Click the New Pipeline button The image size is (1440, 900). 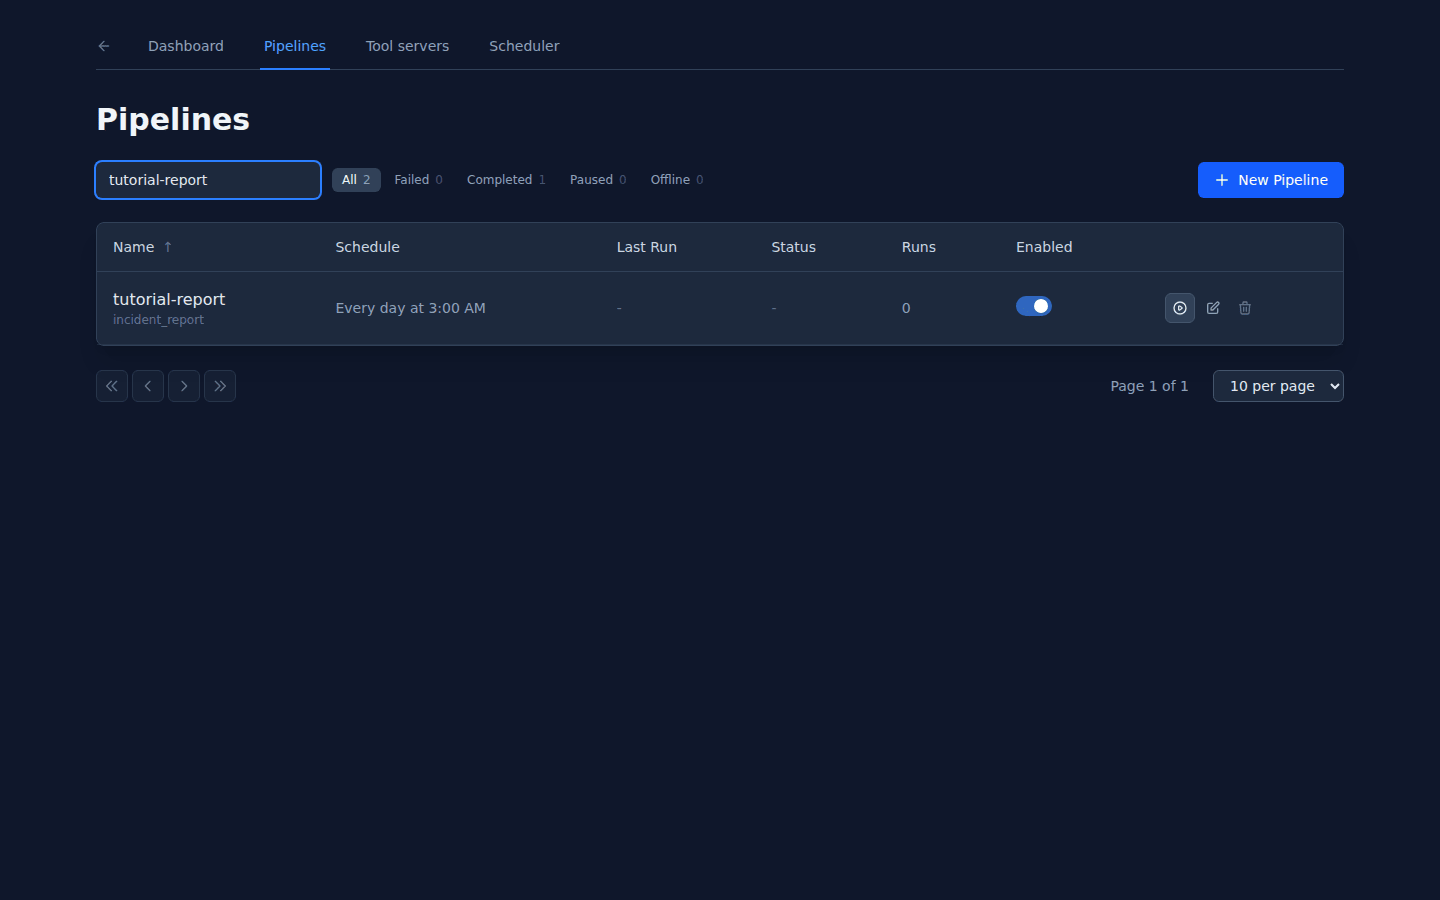pyautogui.click(x=1271, y=180)
